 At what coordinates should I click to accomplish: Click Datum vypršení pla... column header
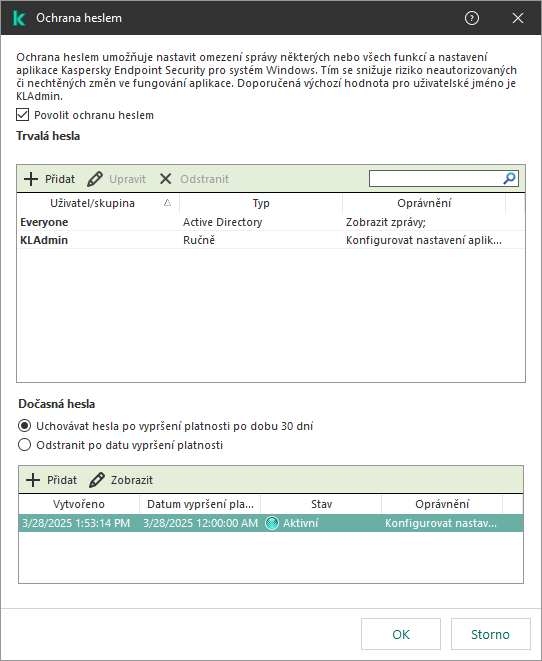(x=200, y=504)
